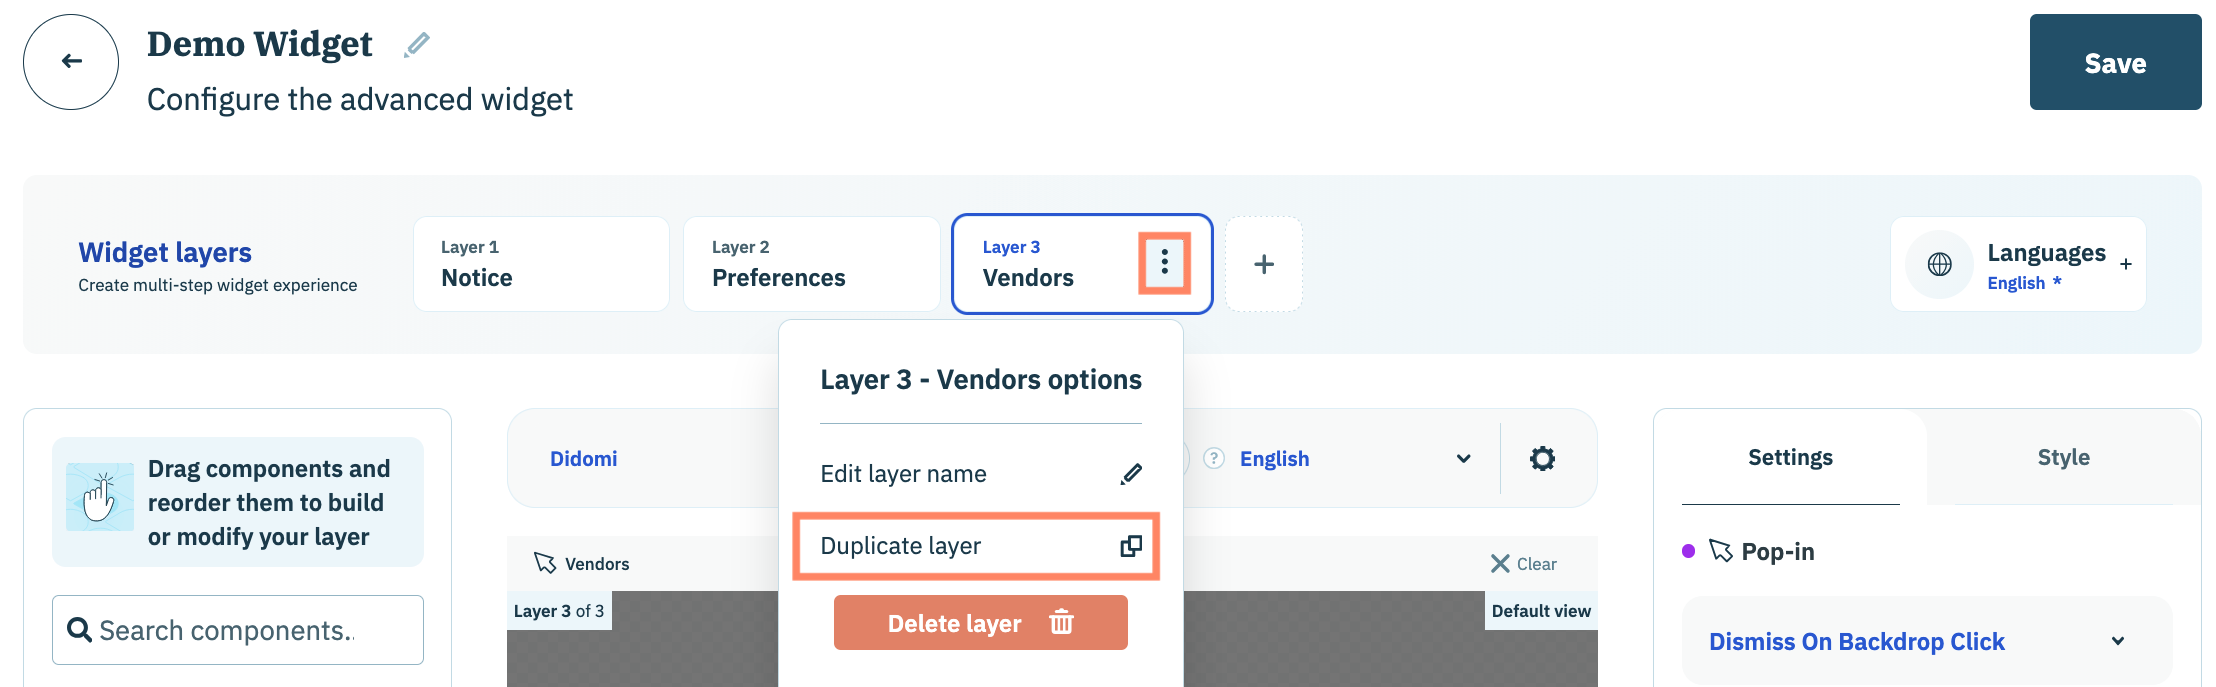Viewport: 2216px width, 687px height.
Task: Click the globe icon in Languages
Action: pyautogui.click(x=1939, y=264)
